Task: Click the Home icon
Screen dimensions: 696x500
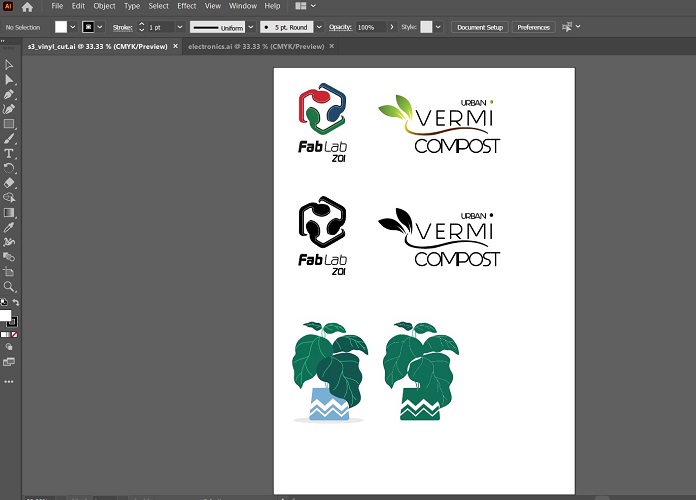Action: click(x=27, y=7)
